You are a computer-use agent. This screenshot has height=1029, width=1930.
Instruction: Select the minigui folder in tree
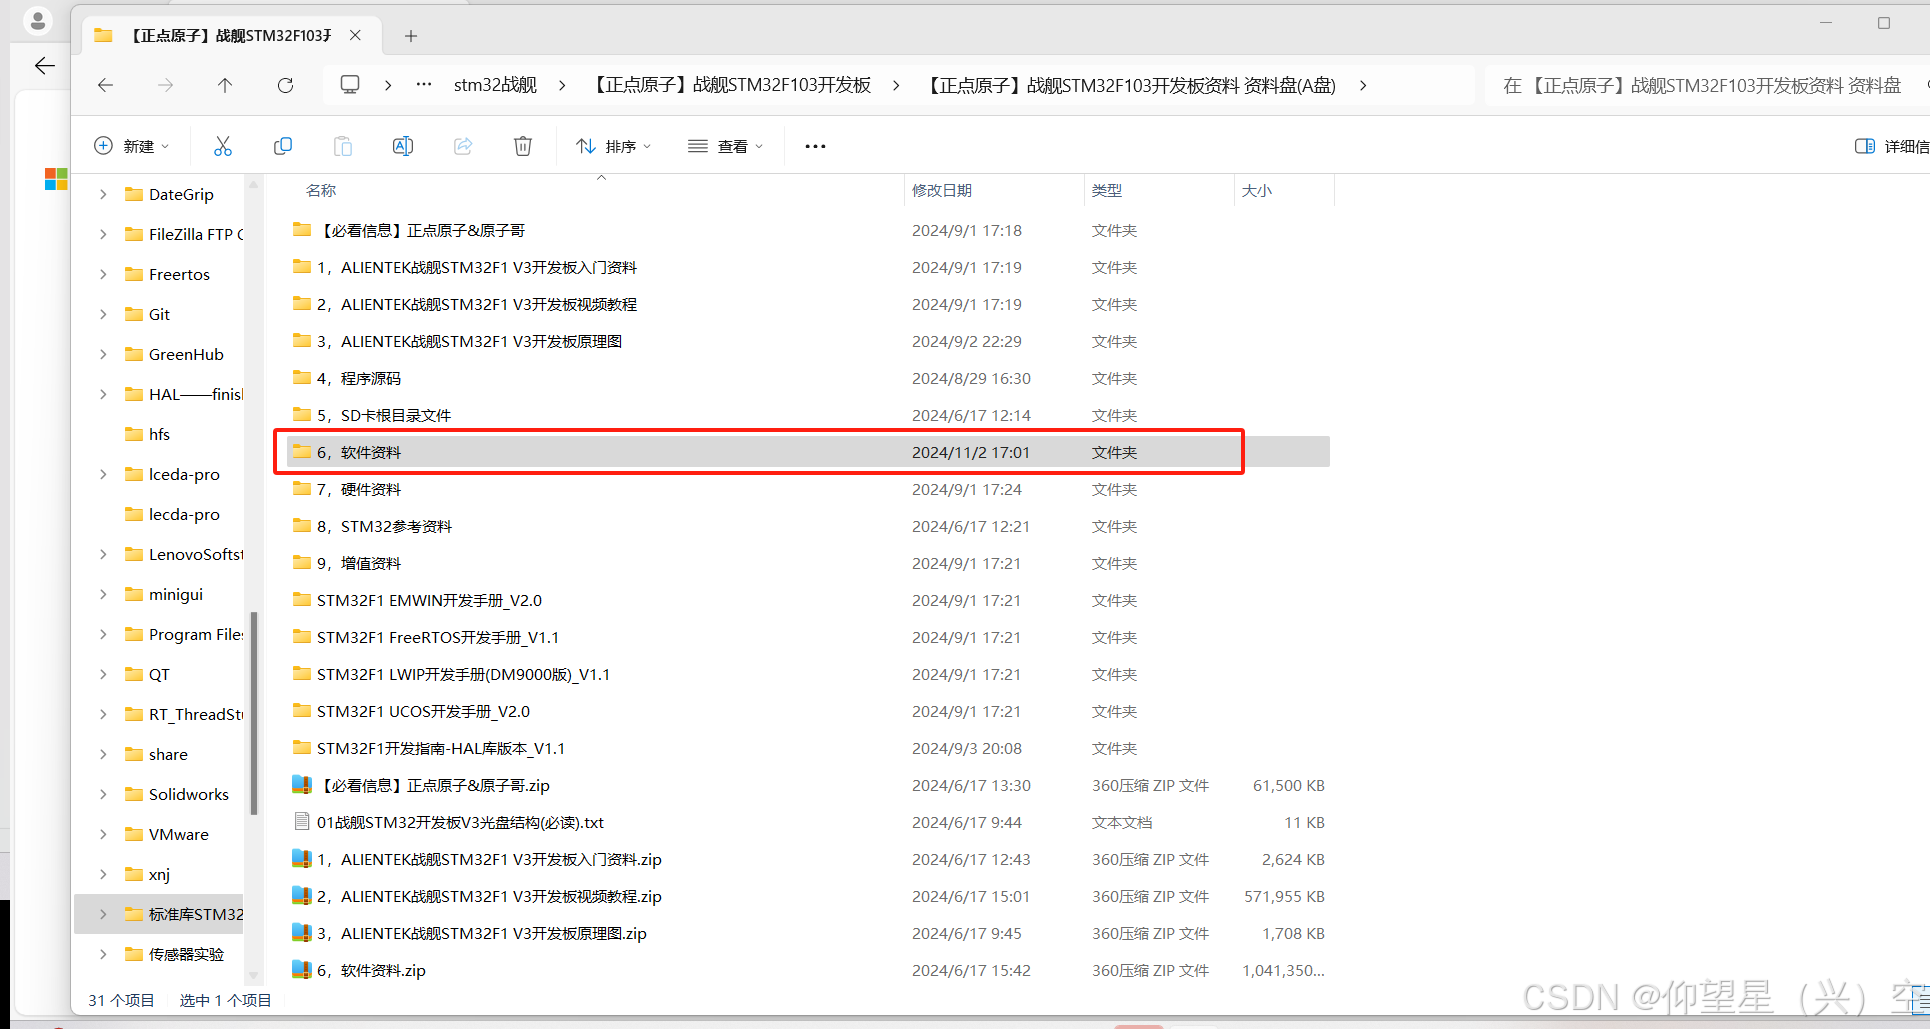click(x=175, y=594)
